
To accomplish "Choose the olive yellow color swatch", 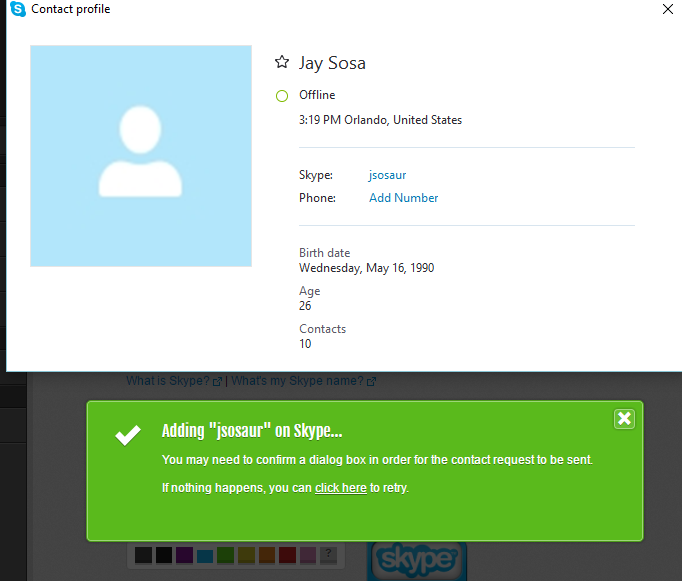I will pyautogui.click(x=246, y=555).
